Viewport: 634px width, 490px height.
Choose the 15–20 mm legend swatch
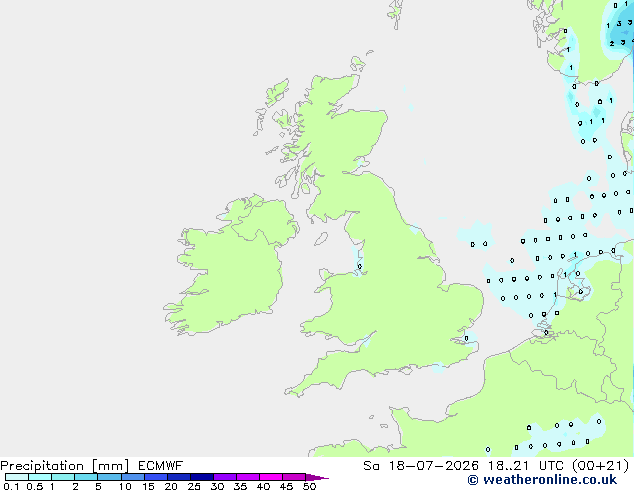click(x=156, y=477)
